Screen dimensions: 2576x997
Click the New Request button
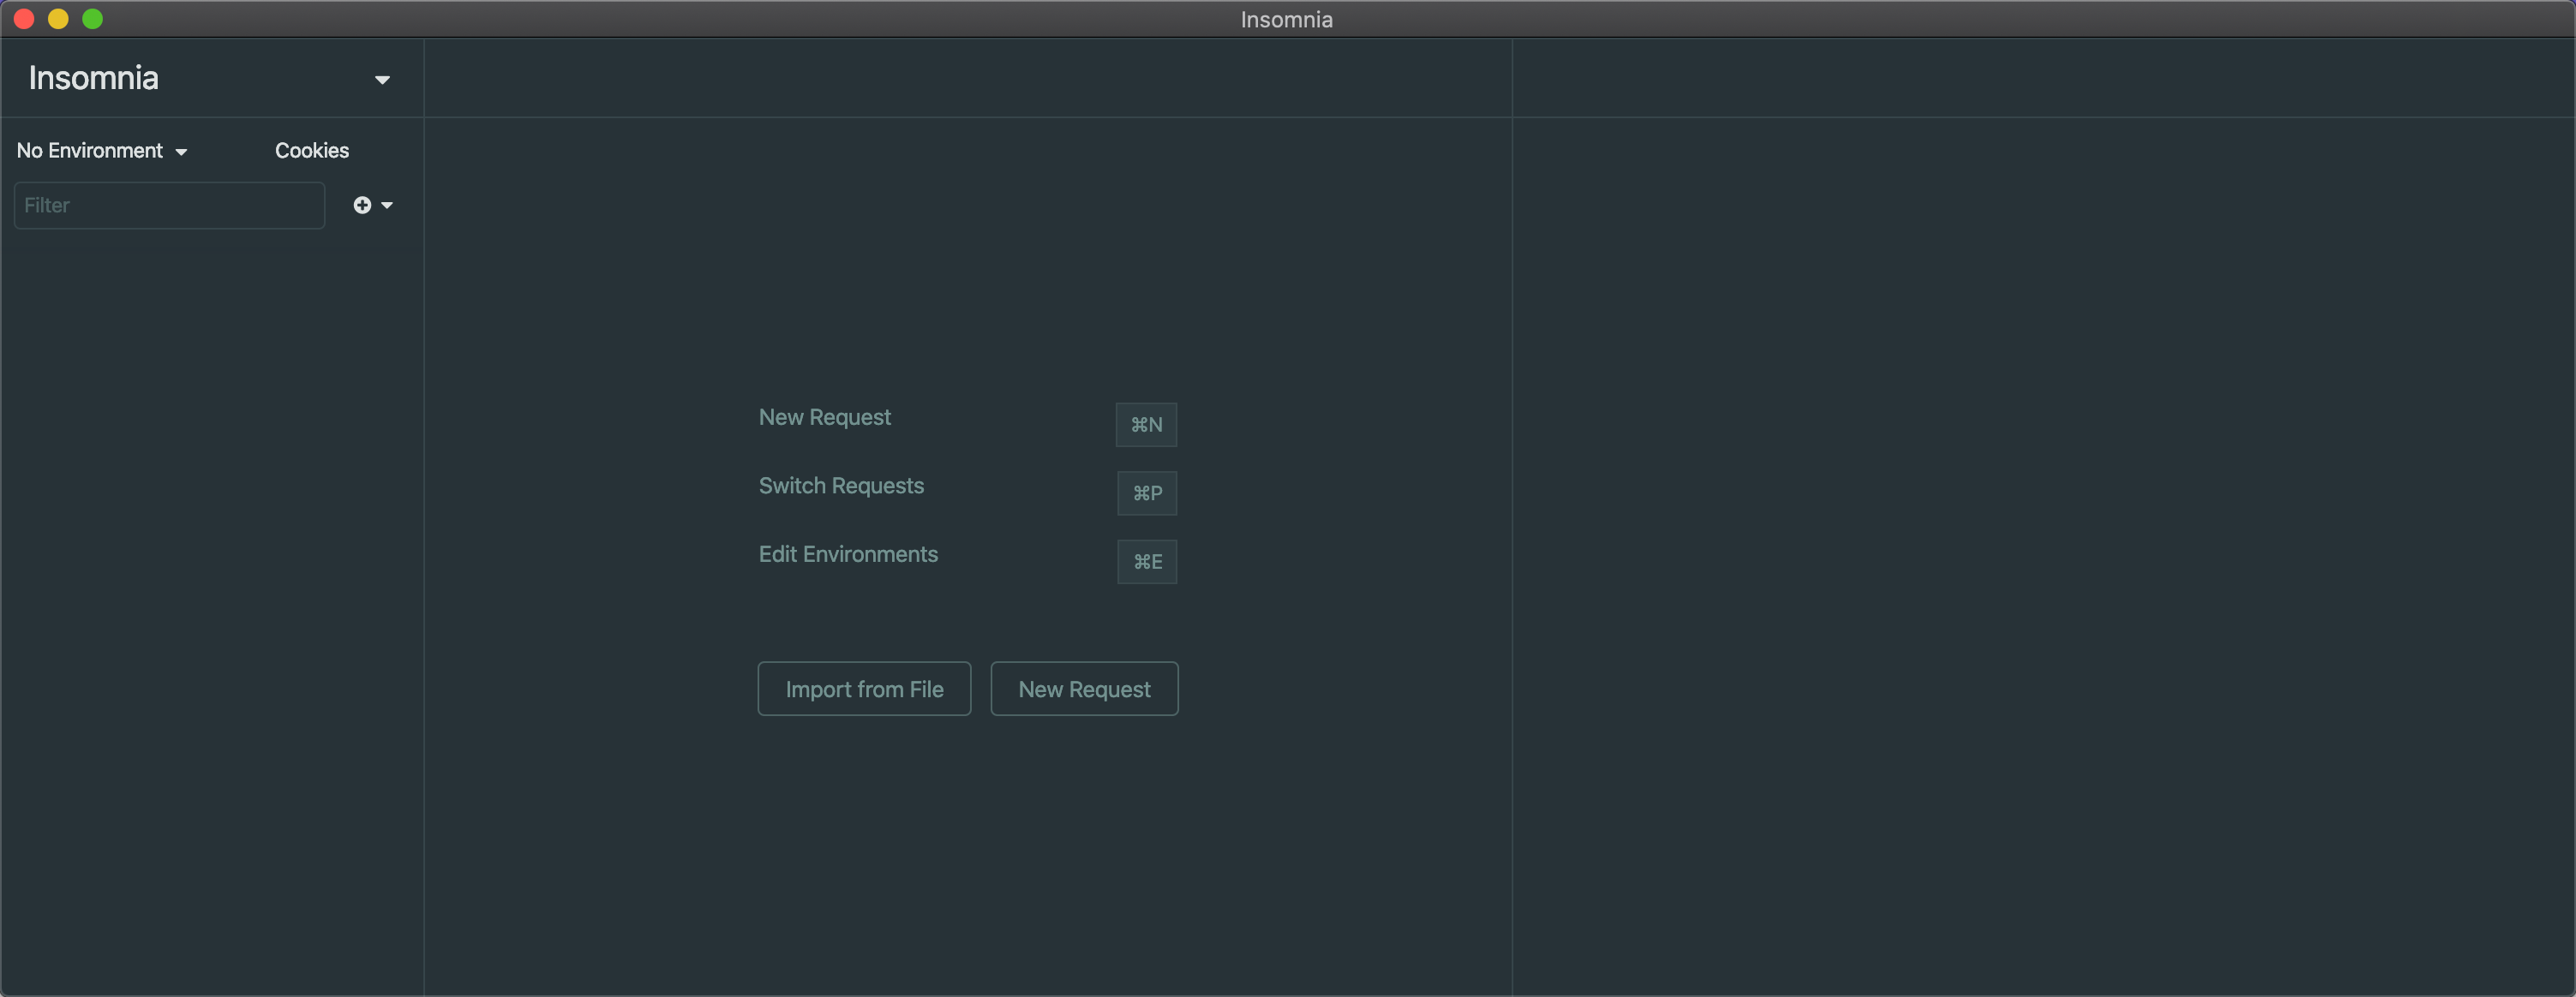point(1084,688)
